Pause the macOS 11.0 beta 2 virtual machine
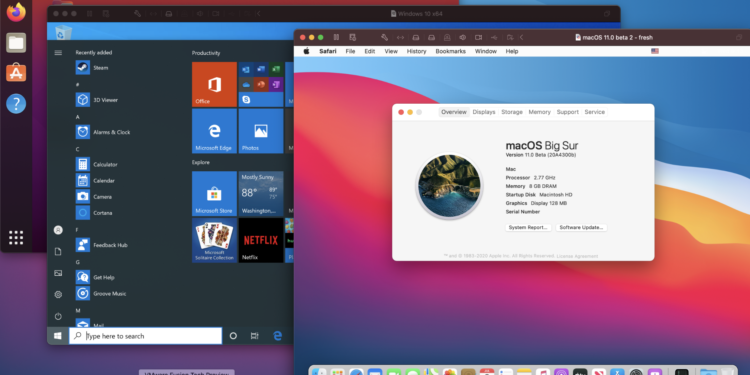The height and width of the screenshot is (375, 750). 336,37
